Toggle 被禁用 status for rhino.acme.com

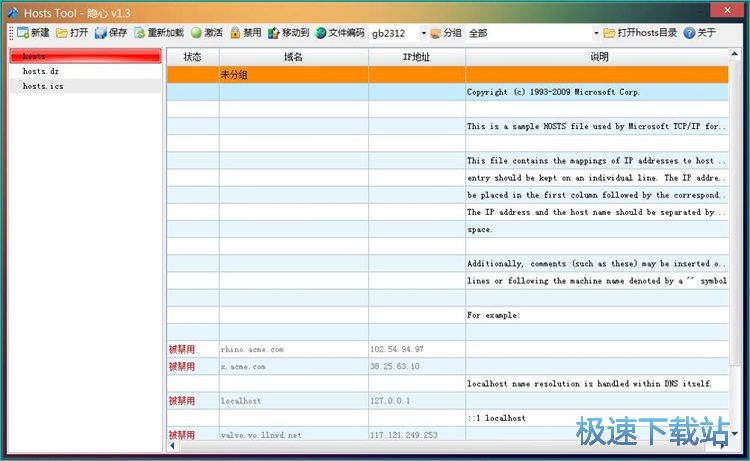tap(182, 350)
